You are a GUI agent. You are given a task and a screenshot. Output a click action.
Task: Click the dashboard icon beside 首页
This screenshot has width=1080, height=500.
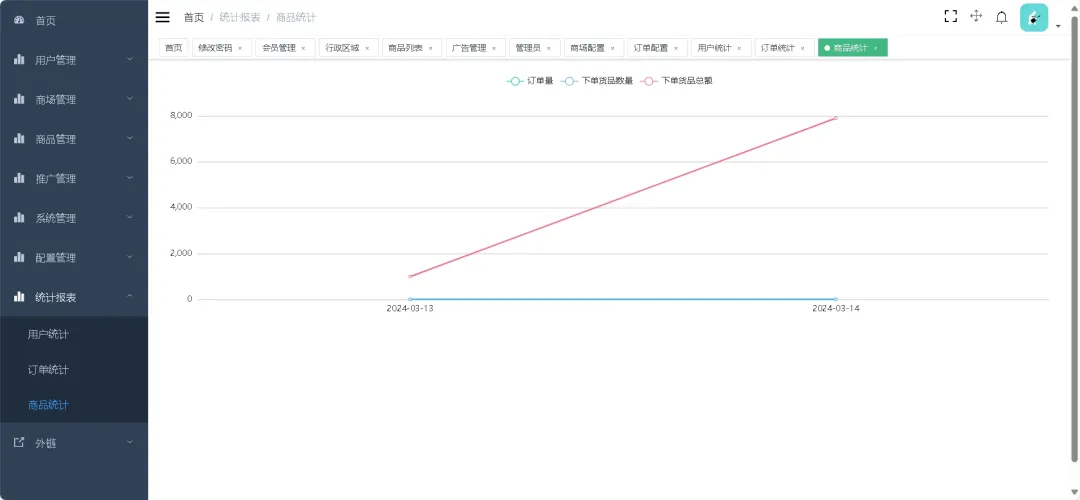point(19,20)
